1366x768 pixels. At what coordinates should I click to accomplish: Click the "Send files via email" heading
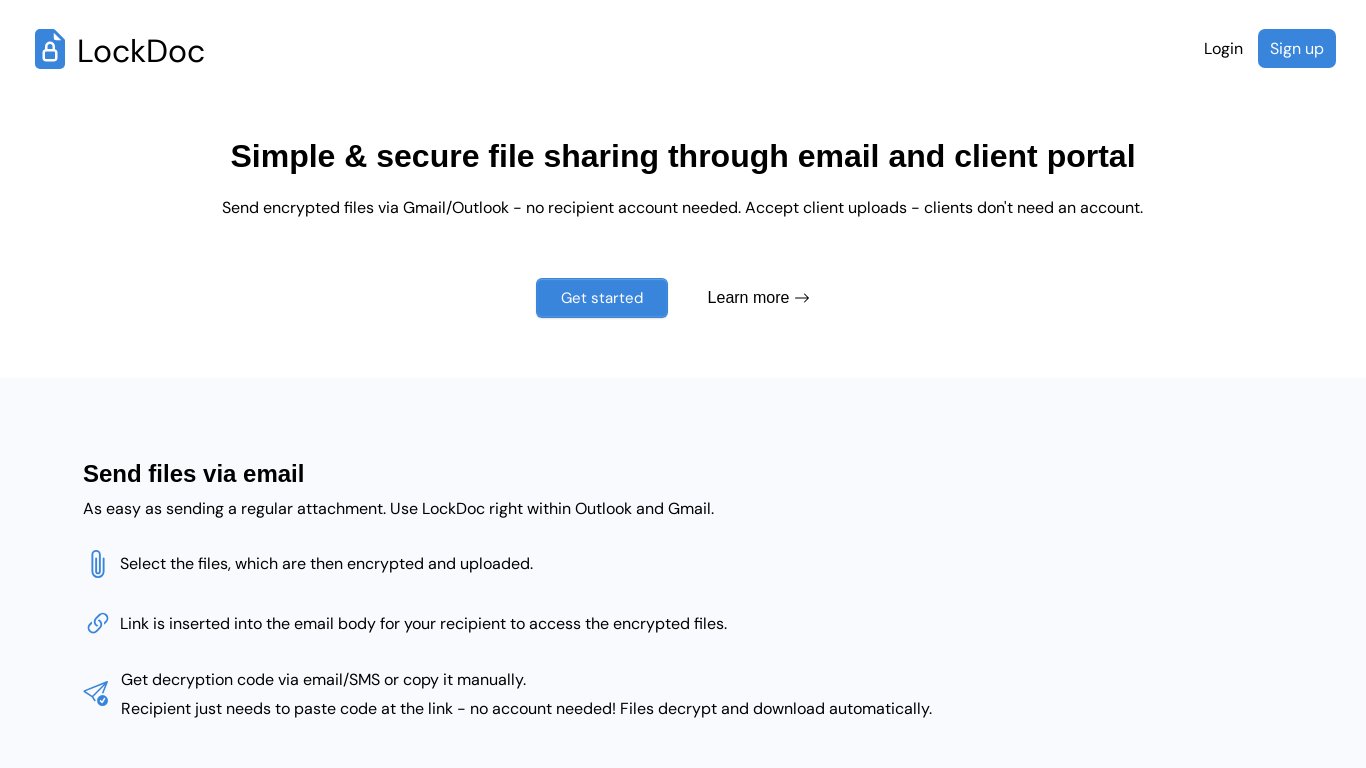193,474
